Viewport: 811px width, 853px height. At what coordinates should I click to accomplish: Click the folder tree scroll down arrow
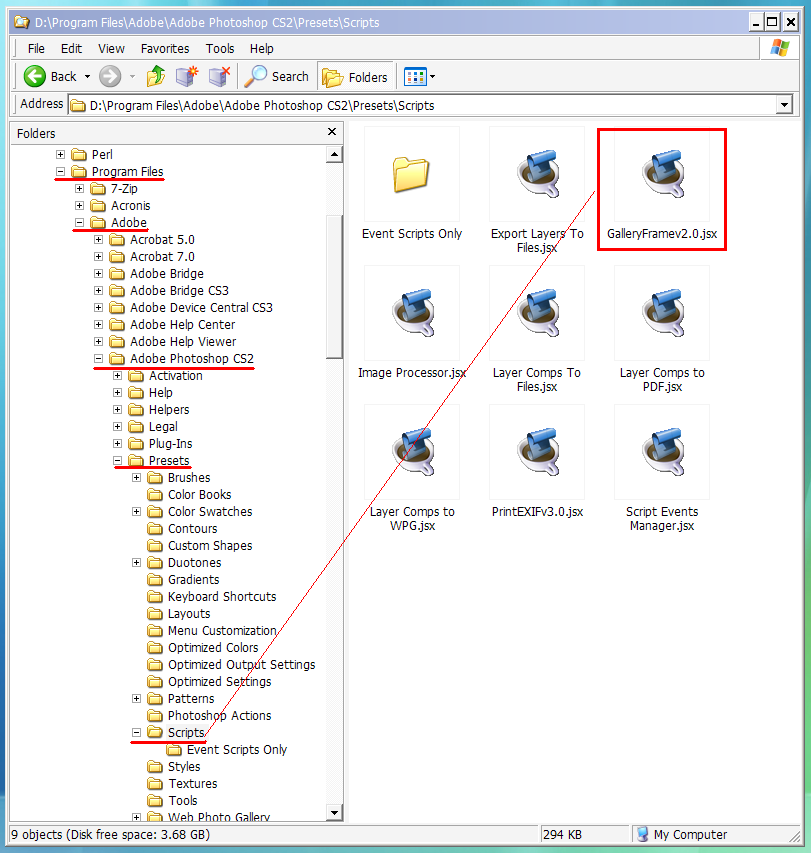334,813
